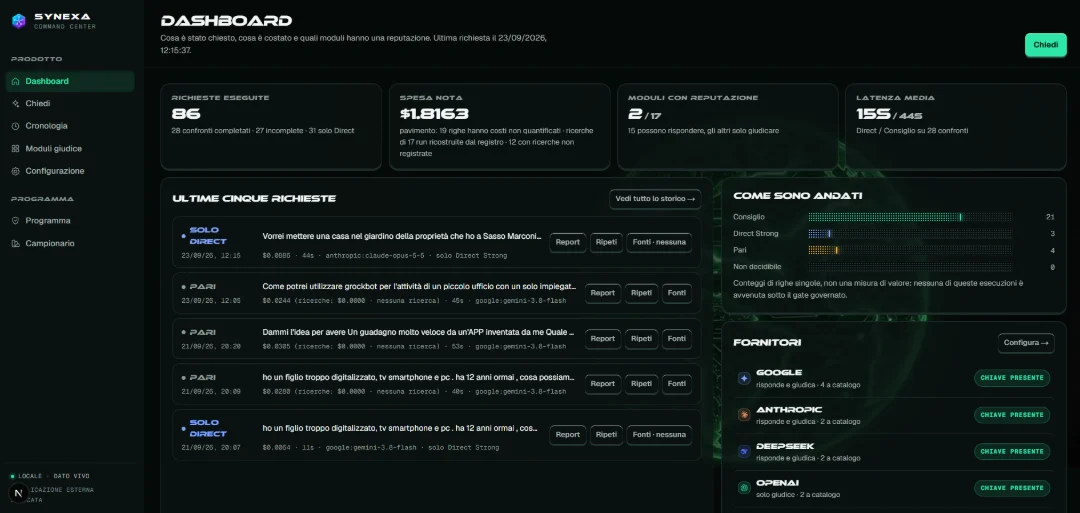This screenshot has height=513, width=1080.
Task: Click the Configura button in Fornitori
Action: coord(1026,343)
